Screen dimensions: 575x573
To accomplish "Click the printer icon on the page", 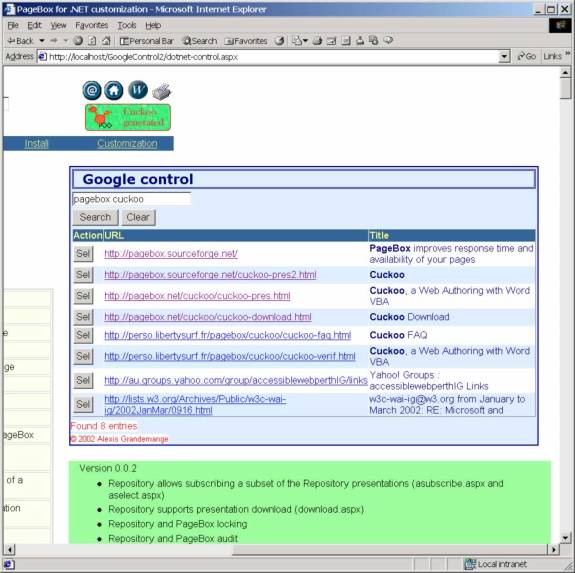I will [162, 92].
